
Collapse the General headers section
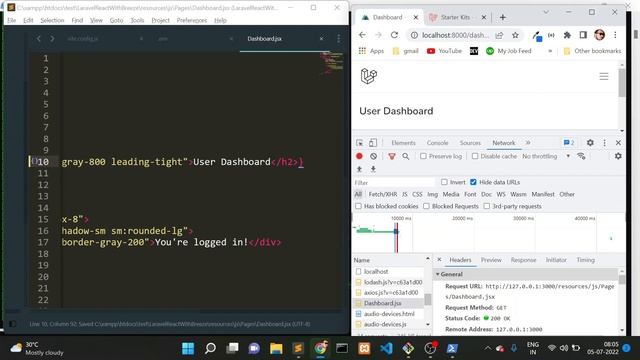point(438,274)
